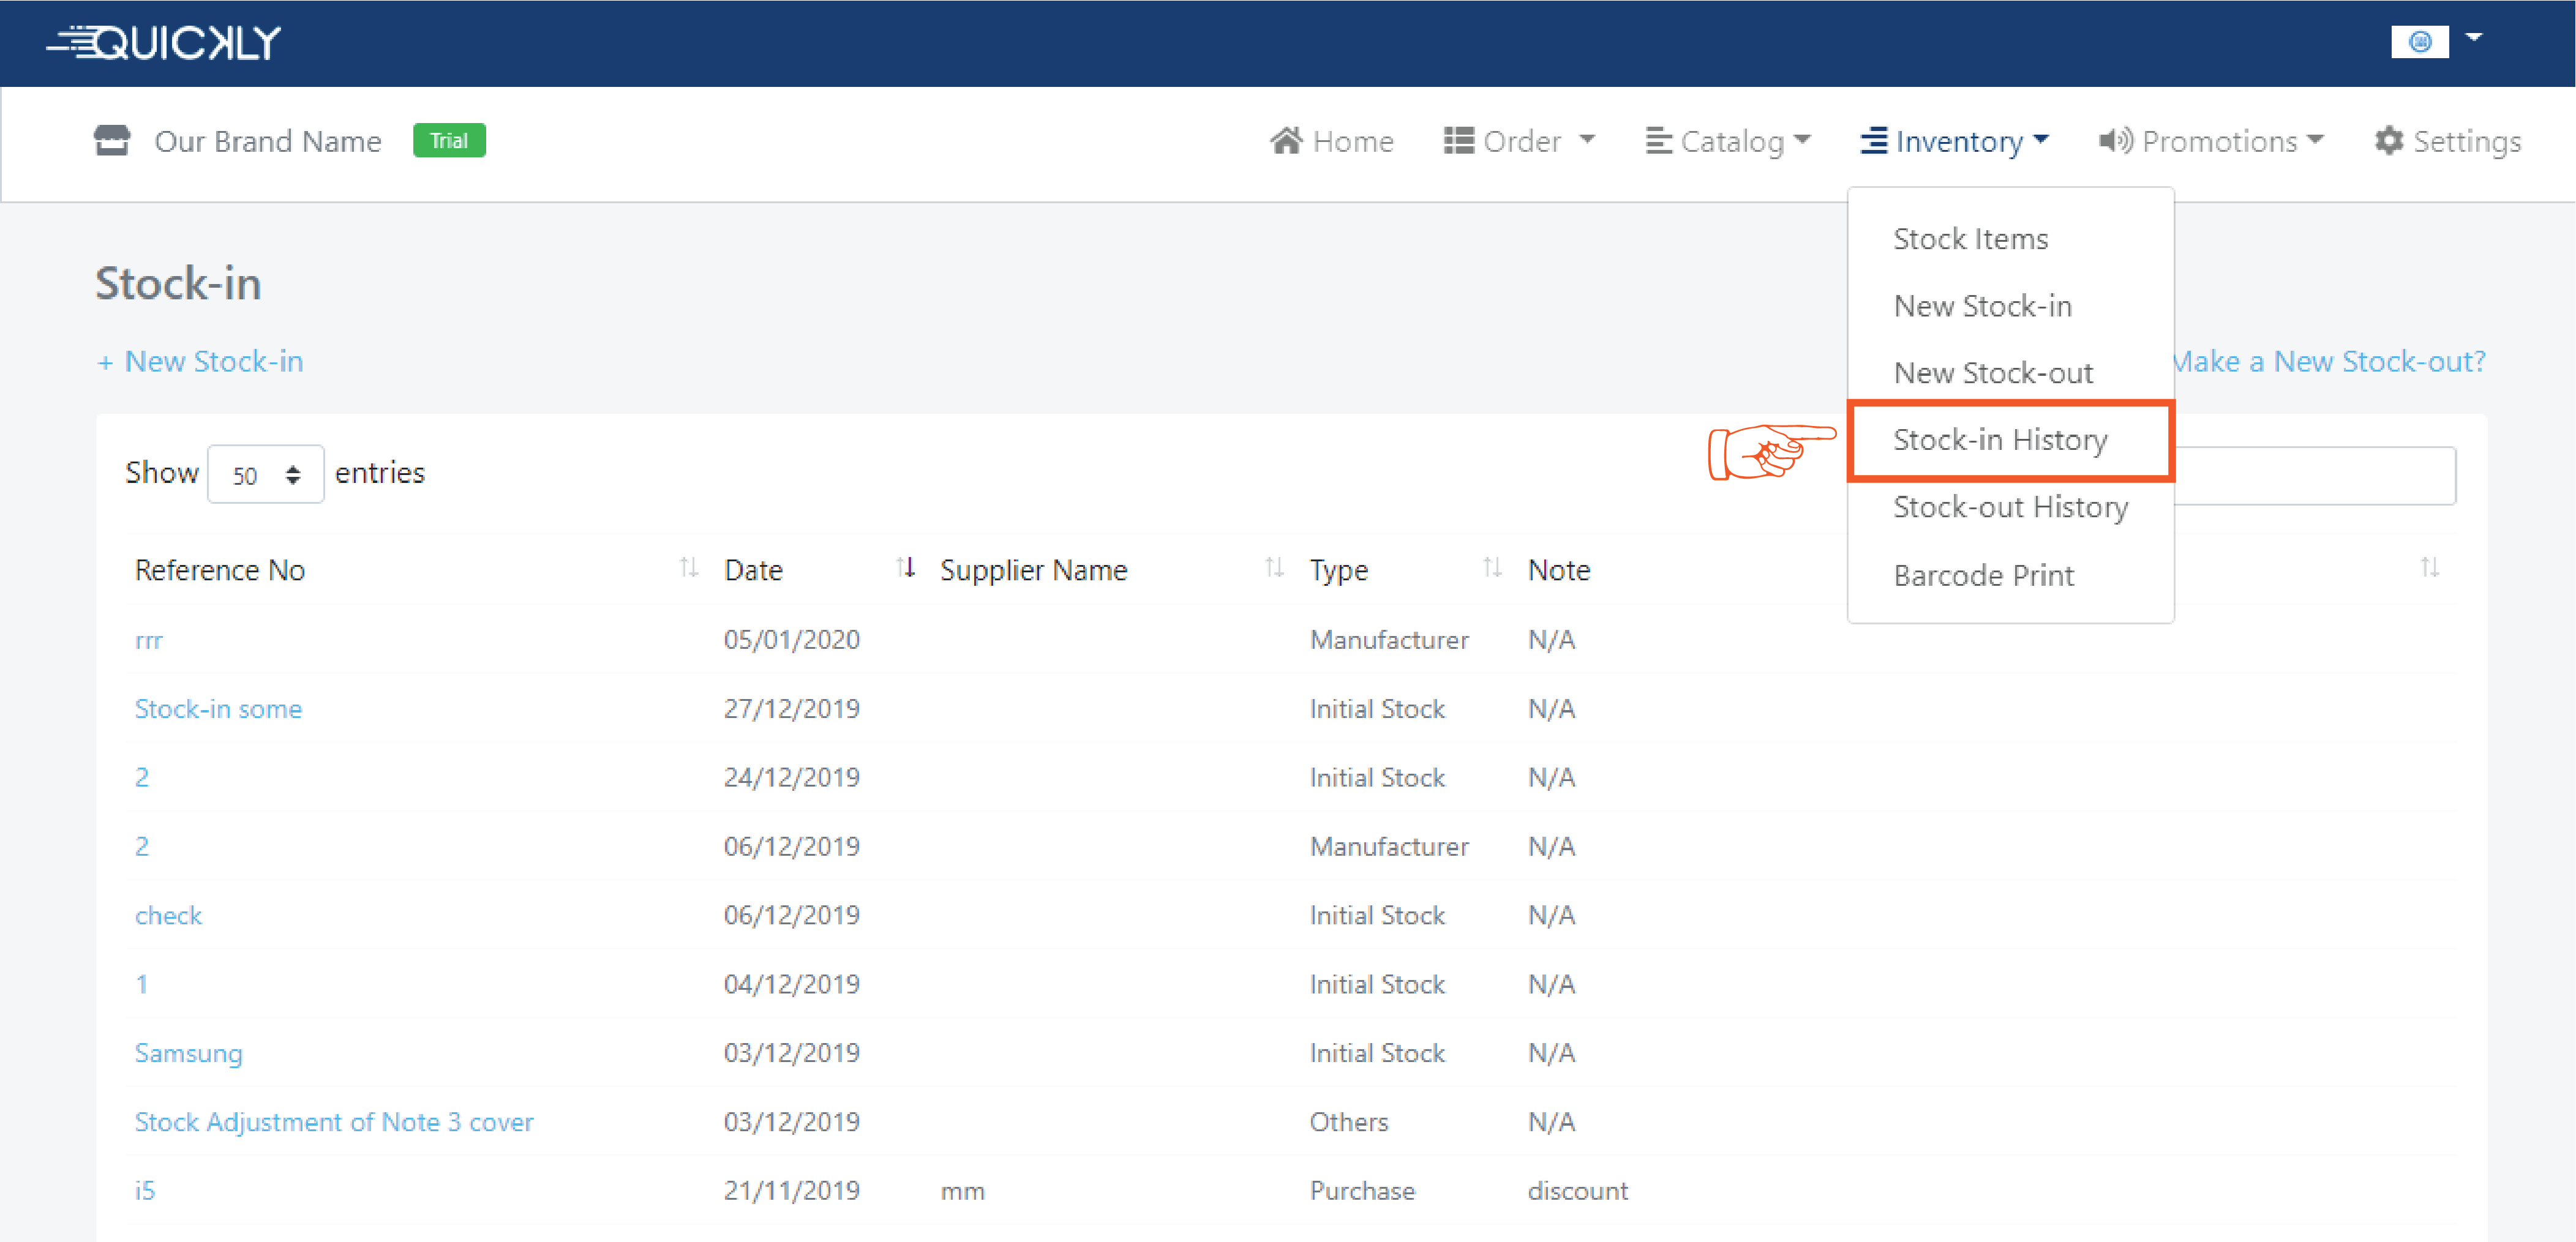Select Stock-in History menu item

pyautogui.click(x=2000, y=440)
